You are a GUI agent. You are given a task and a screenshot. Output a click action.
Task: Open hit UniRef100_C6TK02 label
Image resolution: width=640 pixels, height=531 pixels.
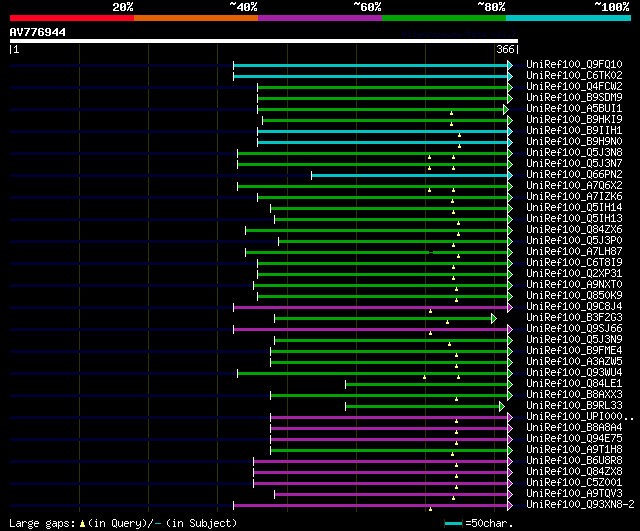(574, 75)
